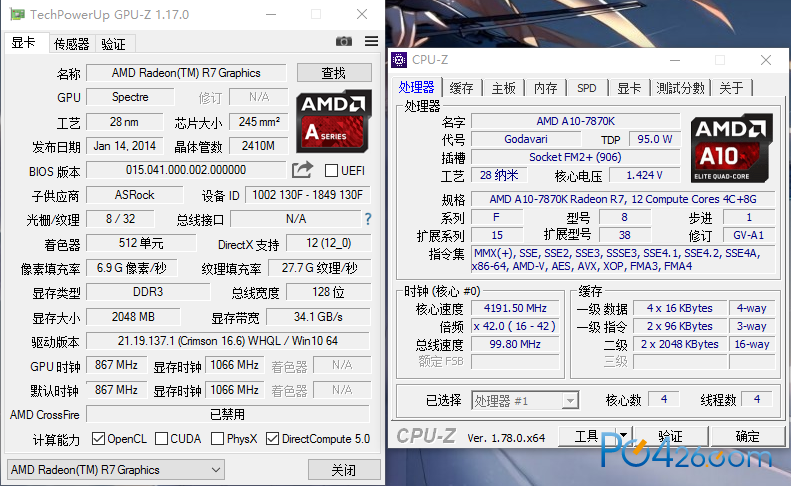Toggle the OpenCL checkbox
This screenshot has width=791, height=486.
click(98, 439)
